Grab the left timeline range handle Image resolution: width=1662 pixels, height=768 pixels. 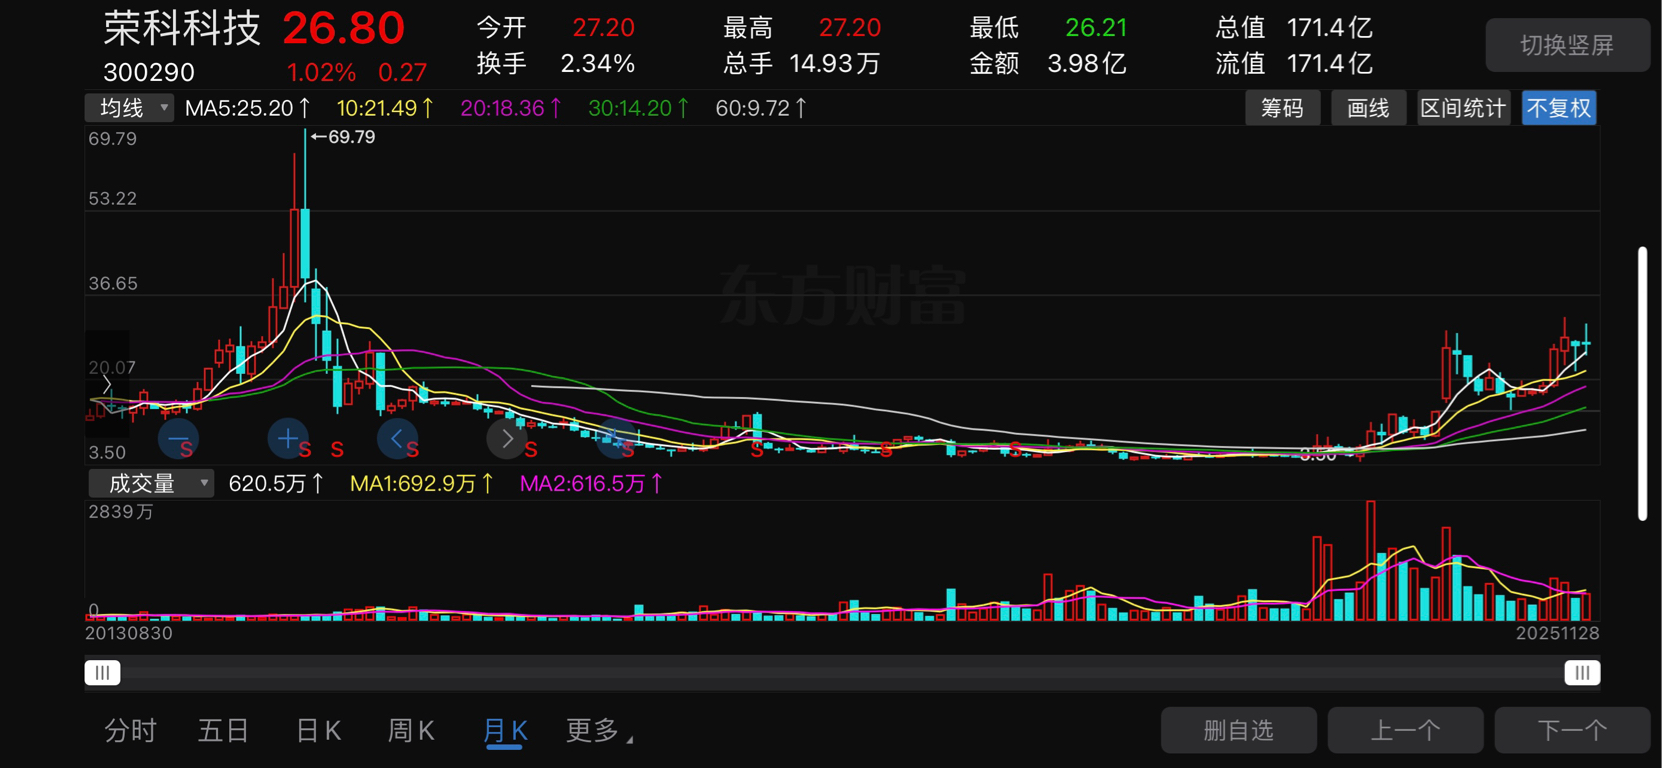[103, 673]
